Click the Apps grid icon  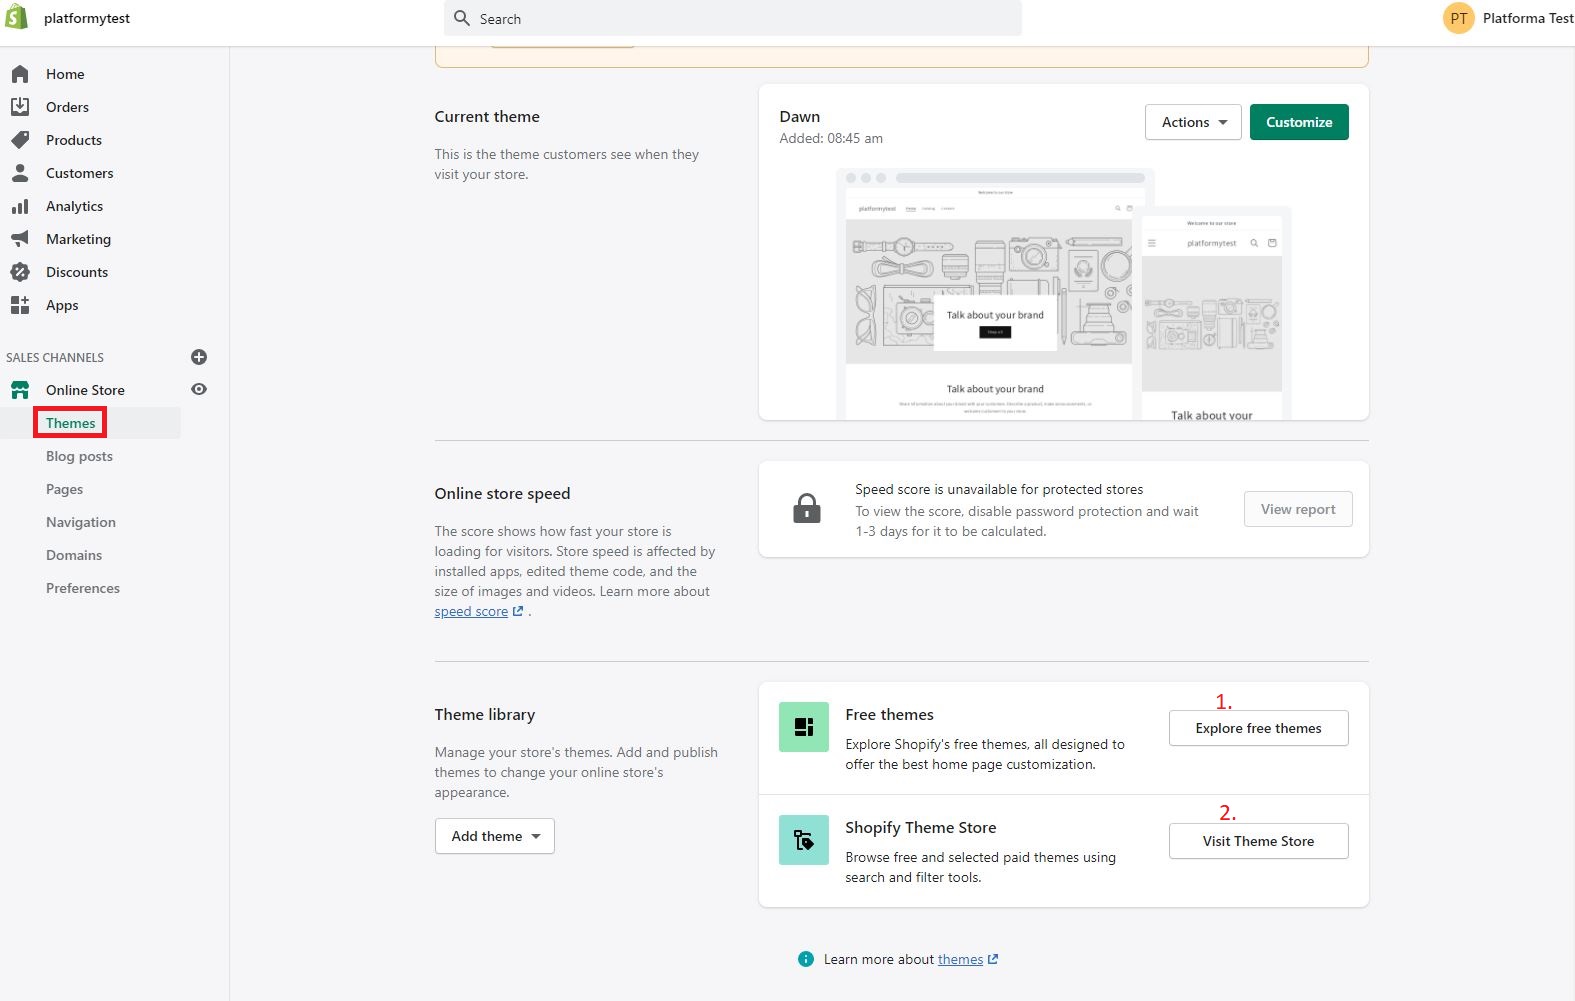click(x=20, y=305)
